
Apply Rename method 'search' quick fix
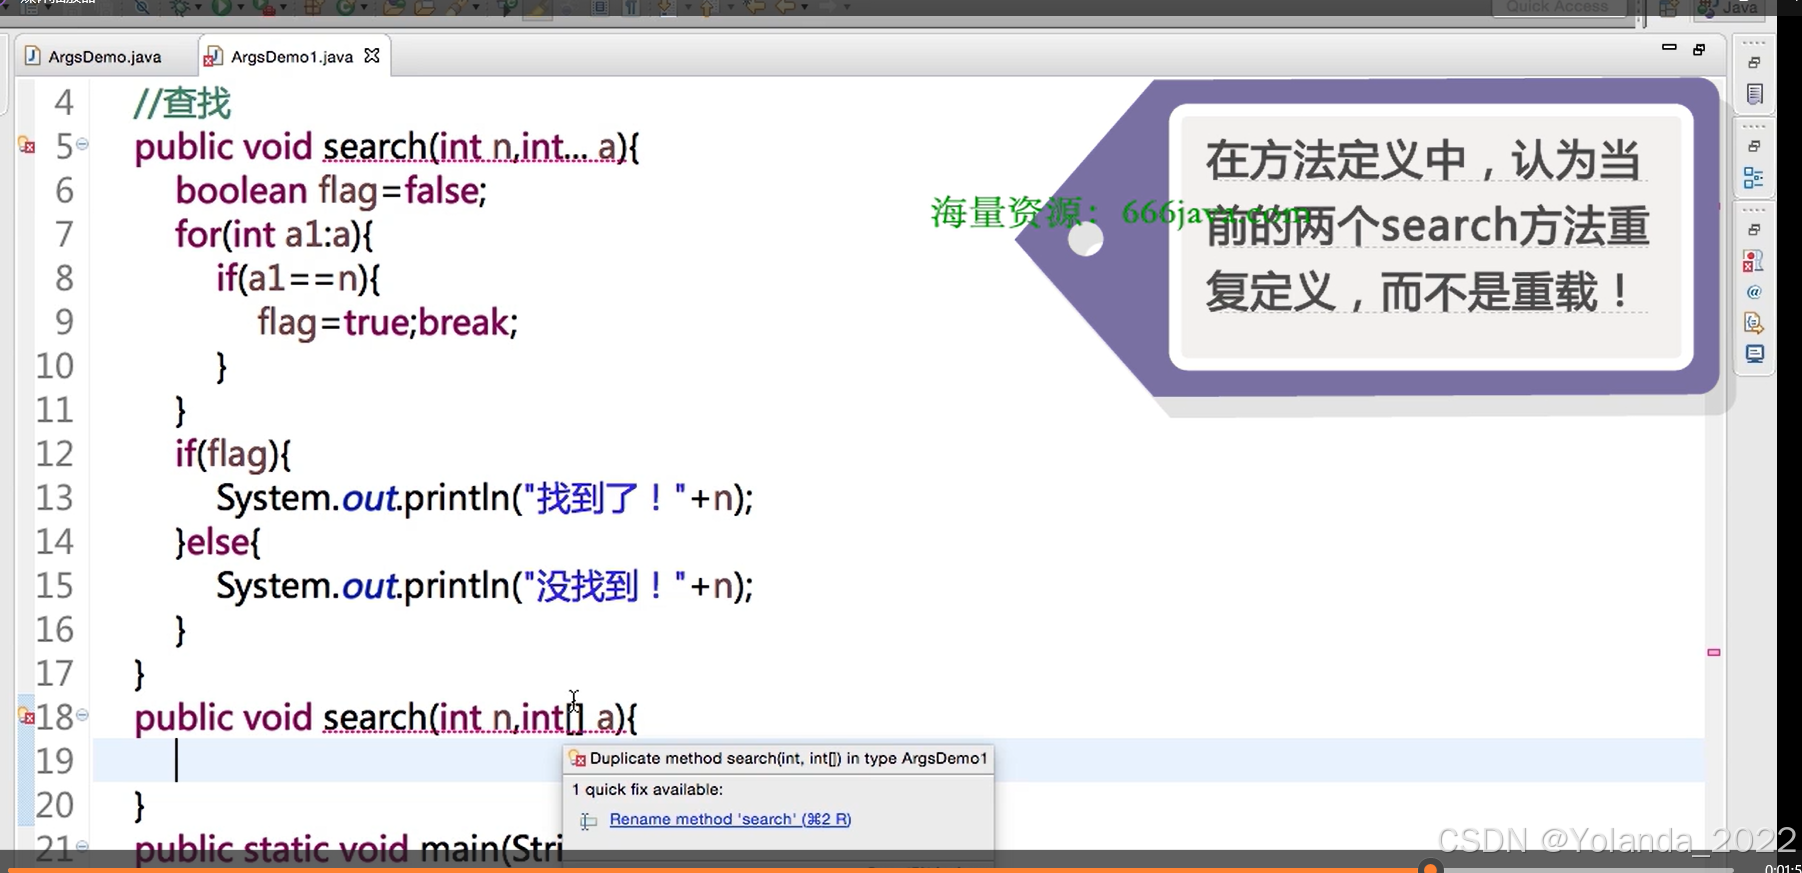coord(730,819)
